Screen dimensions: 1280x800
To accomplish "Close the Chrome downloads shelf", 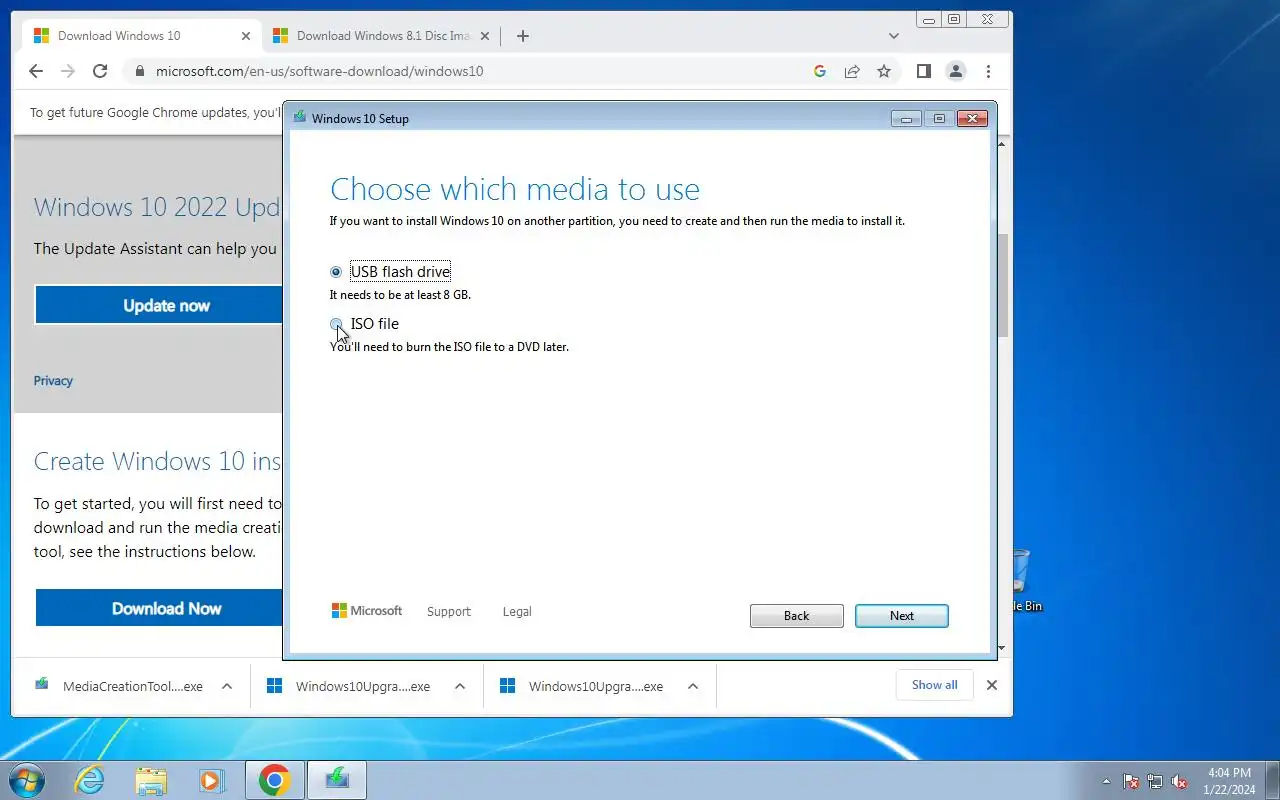I will pos(992,685).
